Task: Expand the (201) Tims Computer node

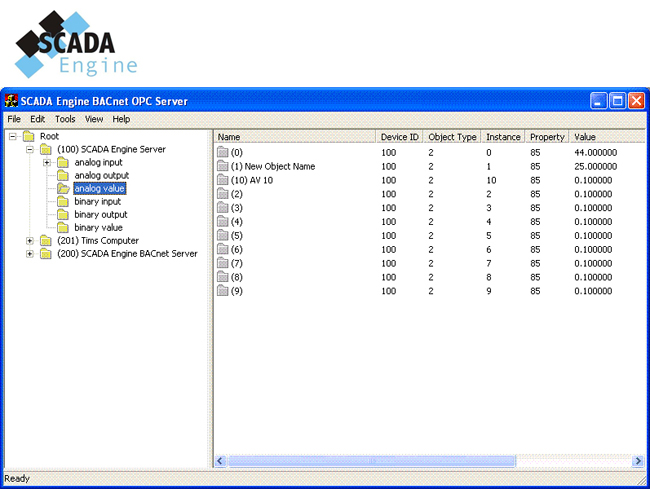Action: (30, 241)
